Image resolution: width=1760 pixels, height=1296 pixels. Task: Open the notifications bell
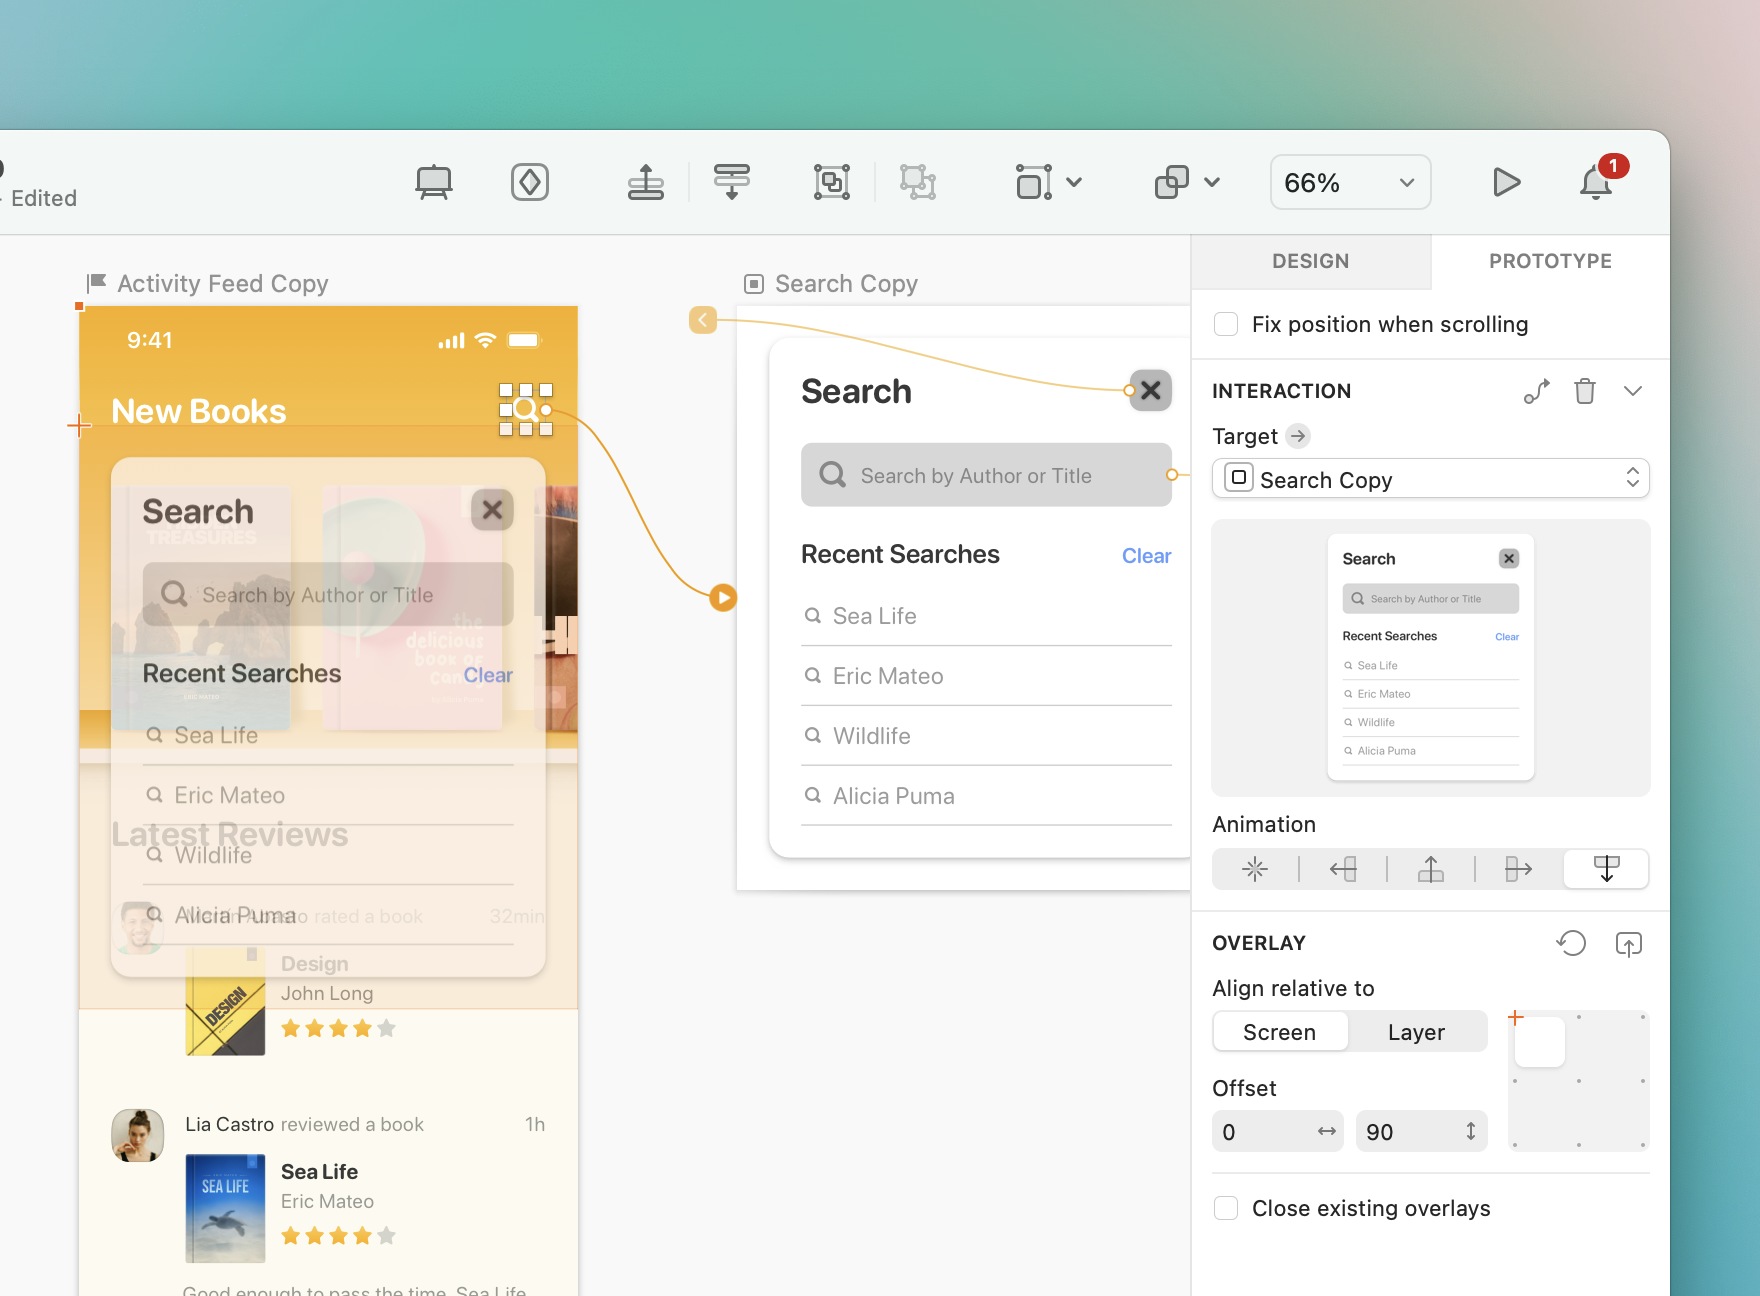1595,182
